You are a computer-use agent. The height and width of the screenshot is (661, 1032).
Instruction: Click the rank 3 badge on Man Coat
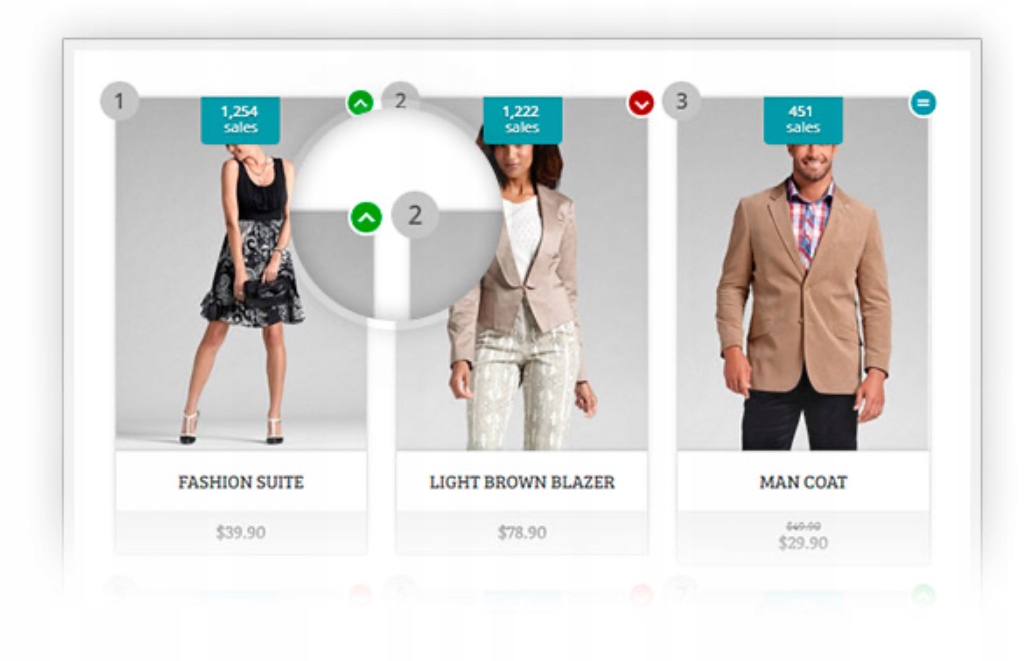coord(682,101)
